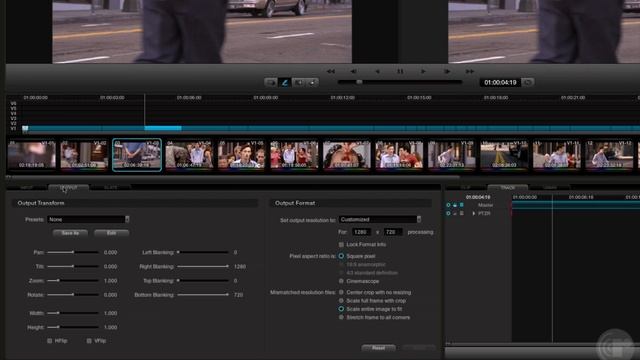Click the Left Blanking slider
640x360 pixels.
pos(203,252)
